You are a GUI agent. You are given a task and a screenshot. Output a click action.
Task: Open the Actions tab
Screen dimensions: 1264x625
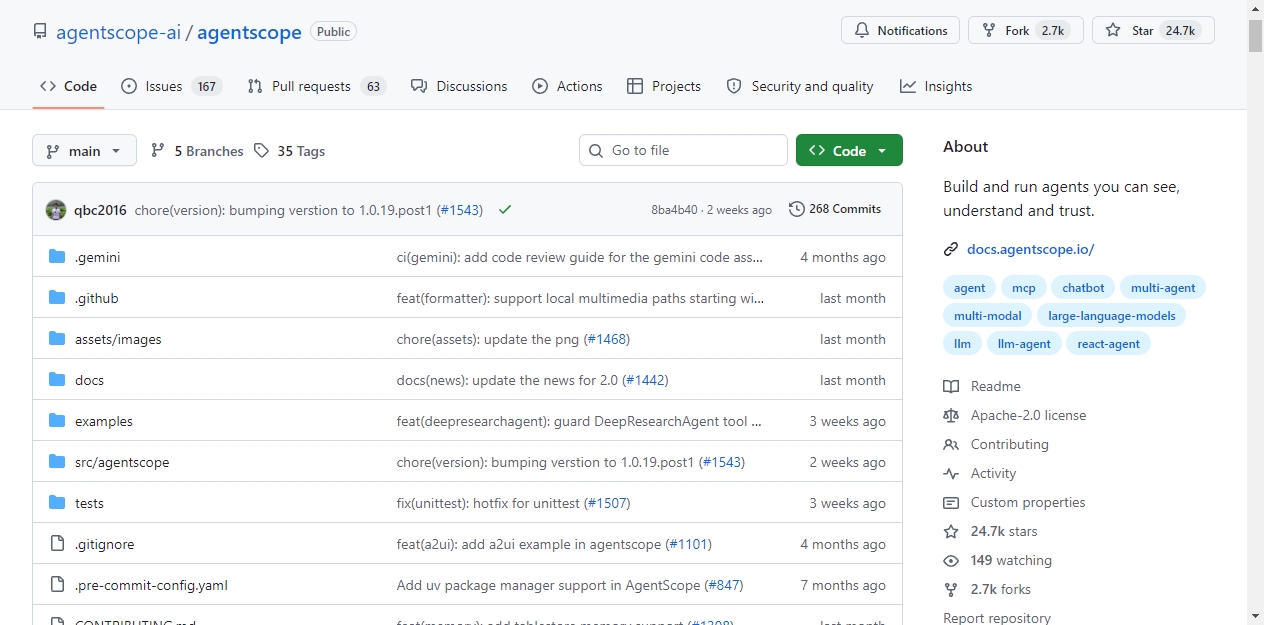click(567, 86)
